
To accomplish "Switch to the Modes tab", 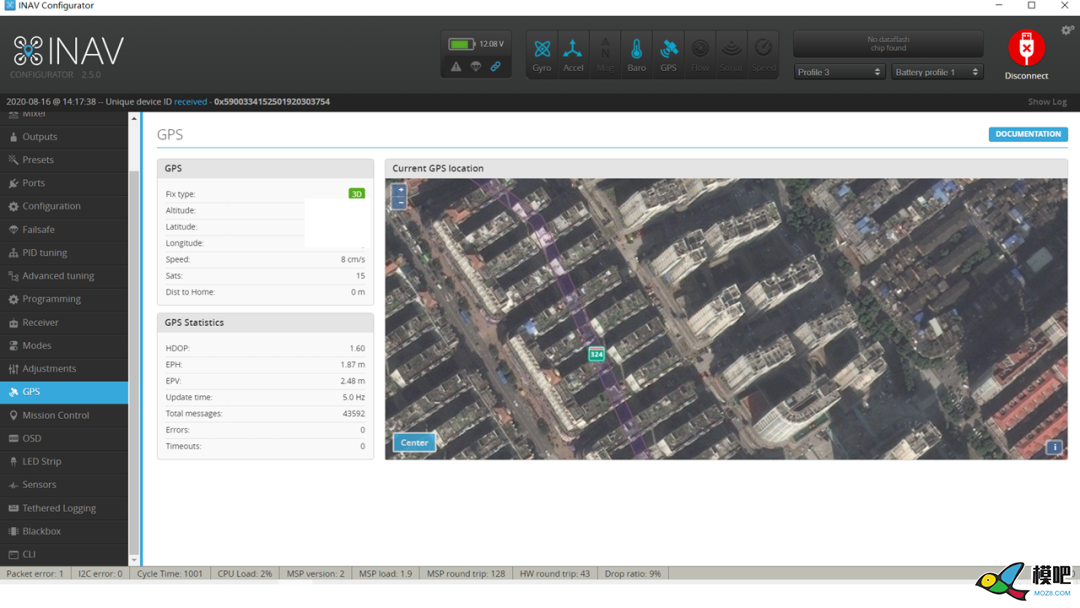I will click(x=64, y=346).
